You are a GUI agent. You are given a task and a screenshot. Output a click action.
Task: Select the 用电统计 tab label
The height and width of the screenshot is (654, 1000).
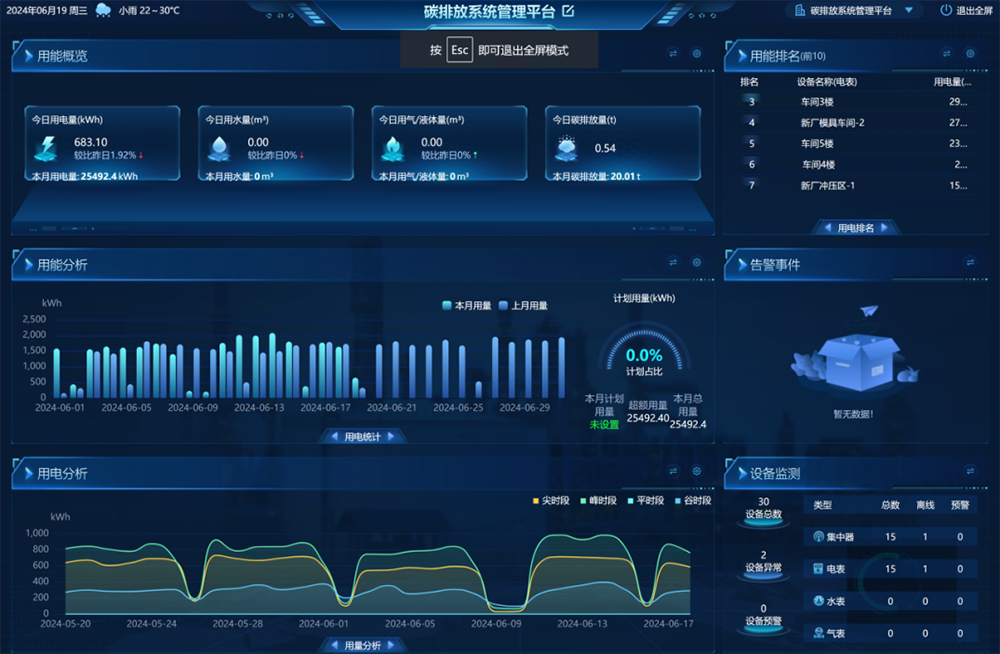(362, 437)
